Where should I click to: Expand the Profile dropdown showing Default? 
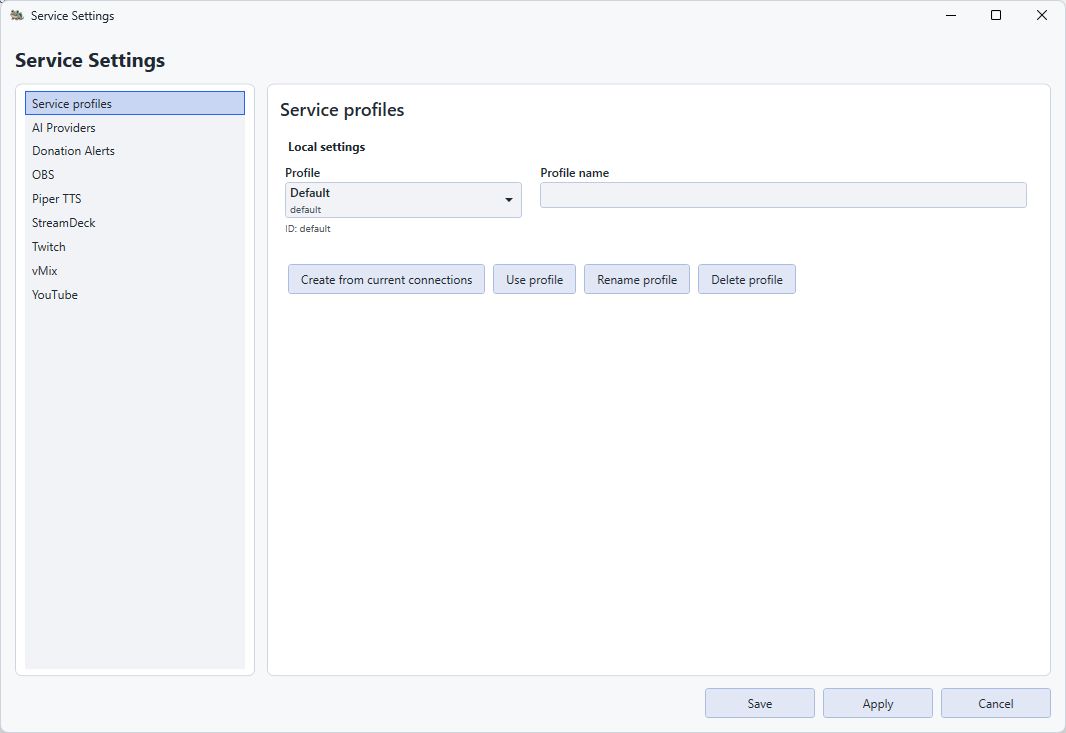click(403, 200)
